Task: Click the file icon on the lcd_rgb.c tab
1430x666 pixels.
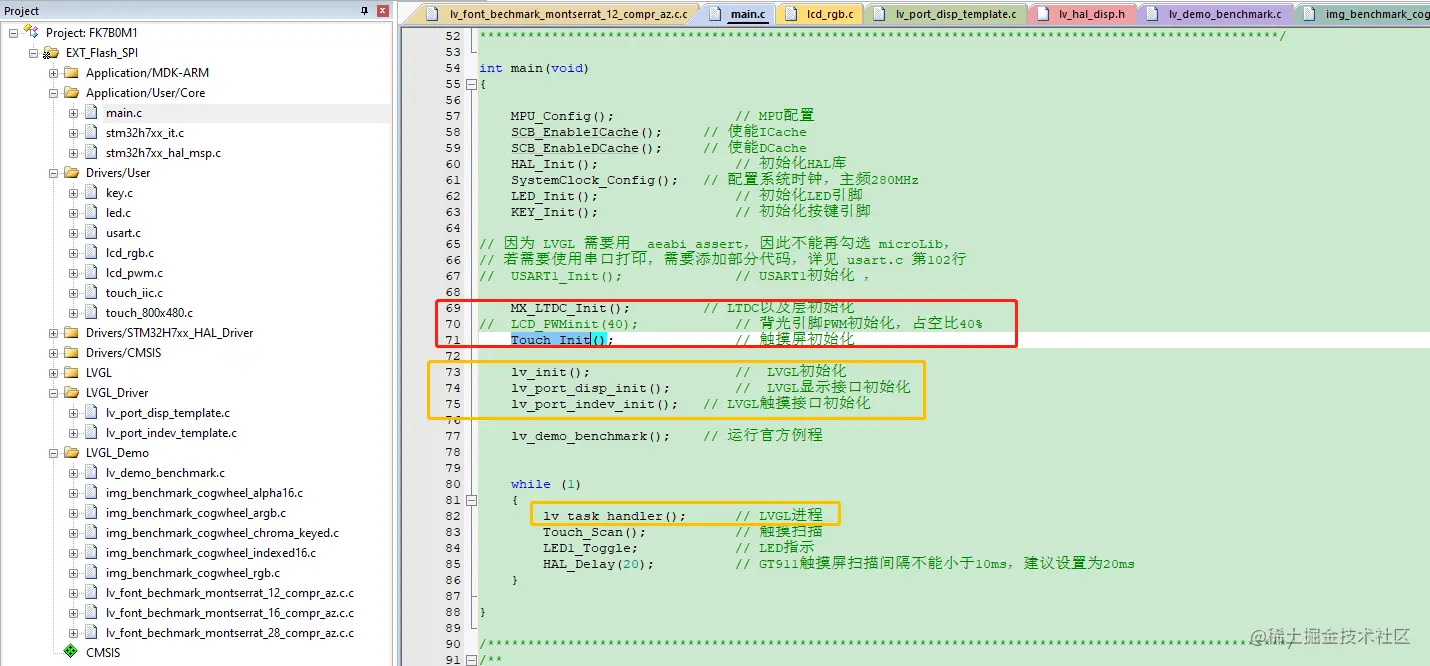Action: pos(790,14)
